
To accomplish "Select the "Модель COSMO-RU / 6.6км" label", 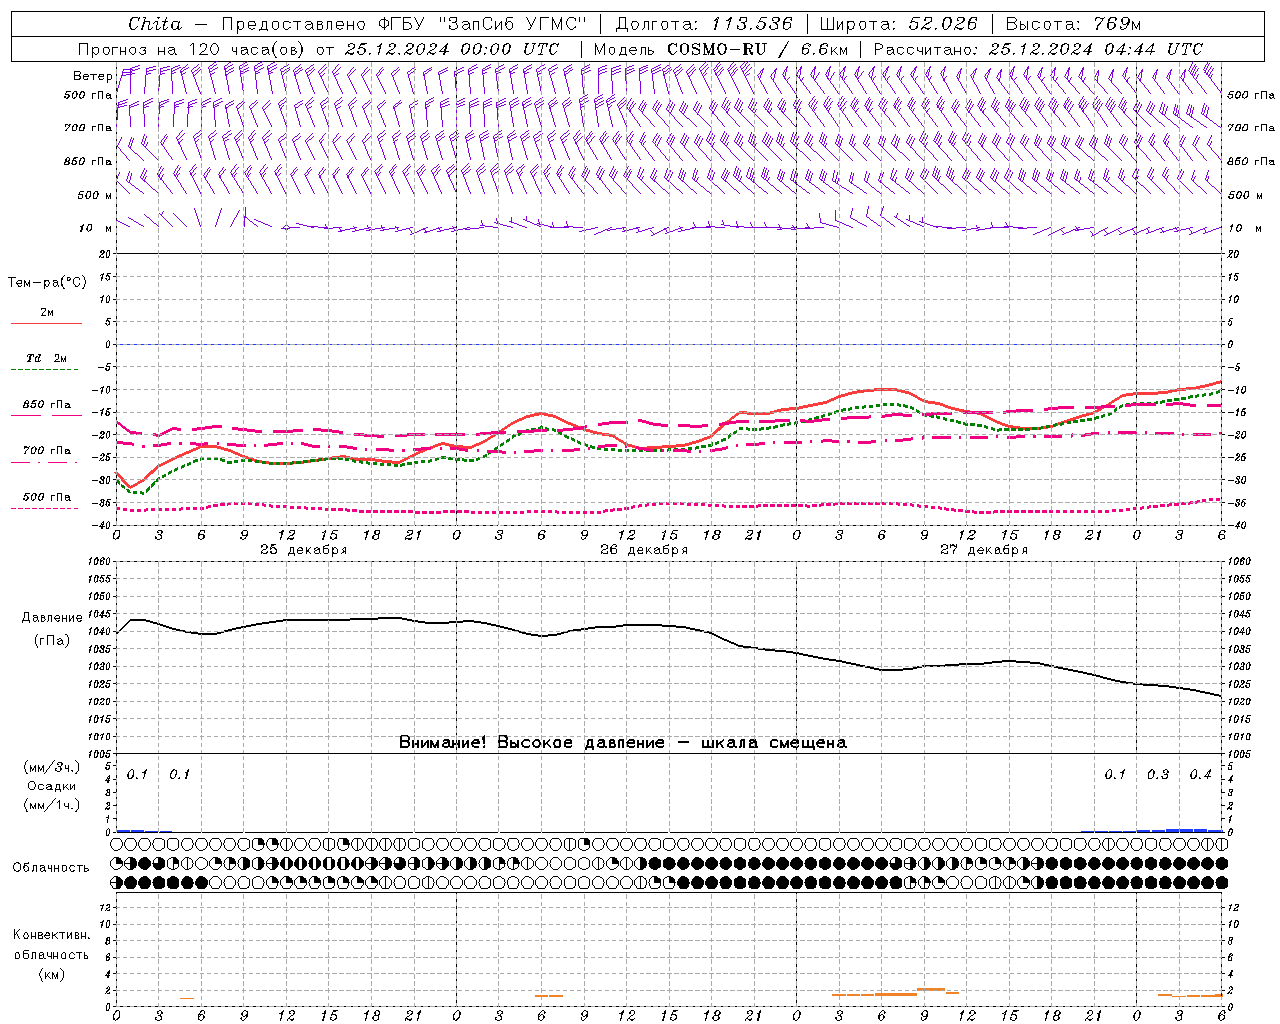I will 721,49.
